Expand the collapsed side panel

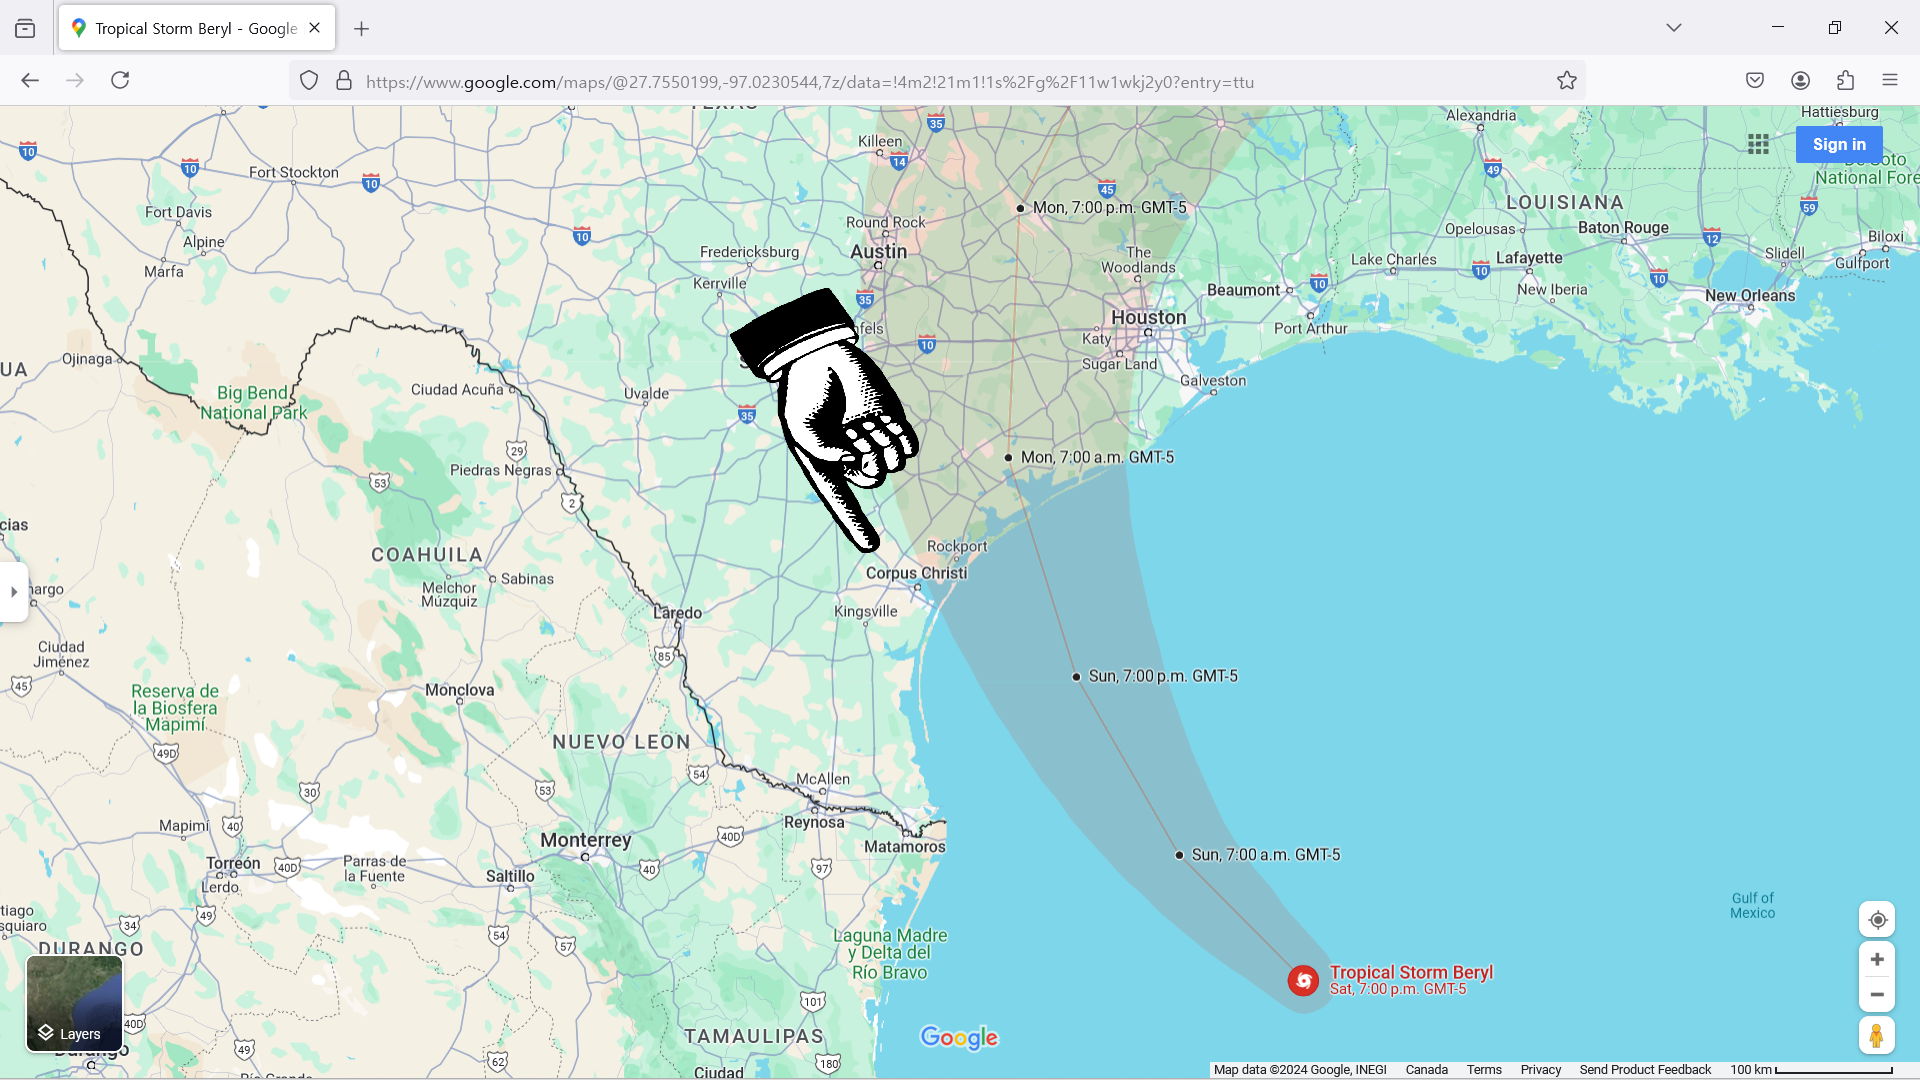pyautogui.click(x=14, y=592)
